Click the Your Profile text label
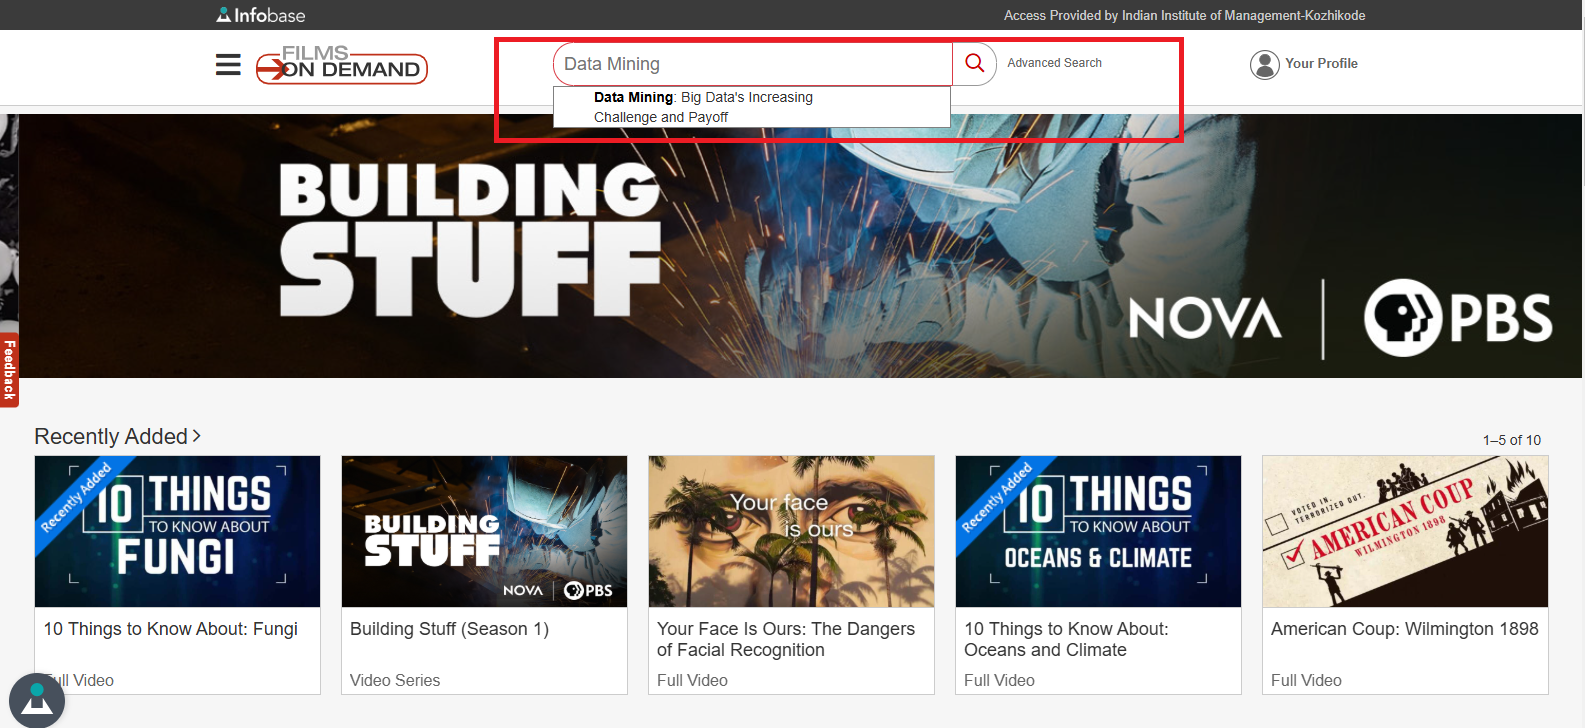Screen dimensions: 1585x728 (x=1321, y=63)
